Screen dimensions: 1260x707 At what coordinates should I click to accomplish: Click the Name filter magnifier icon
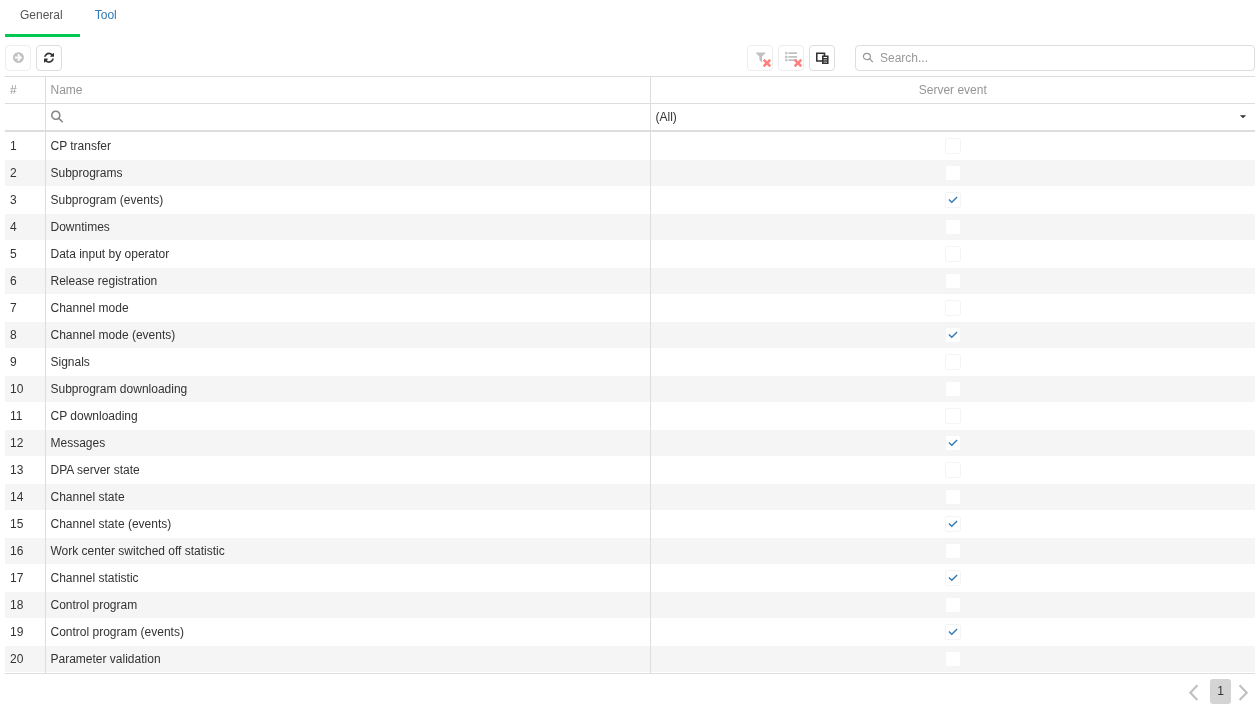pyautogui.click(x=57, y=117)
